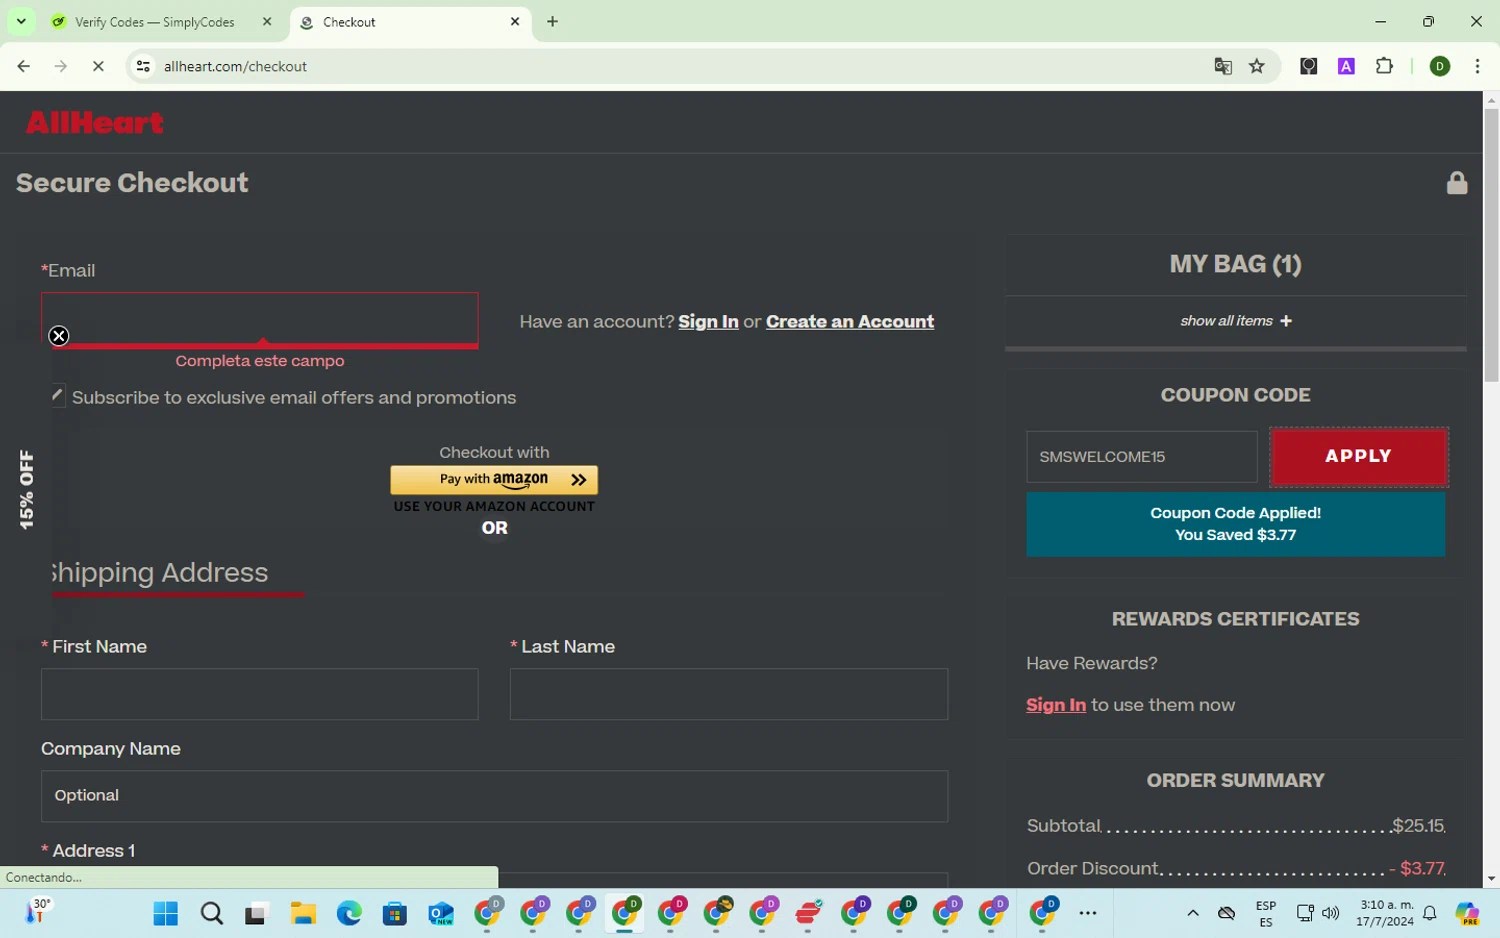Launch Microsoft Edge from the taskbar

click(x=349, y=913)
